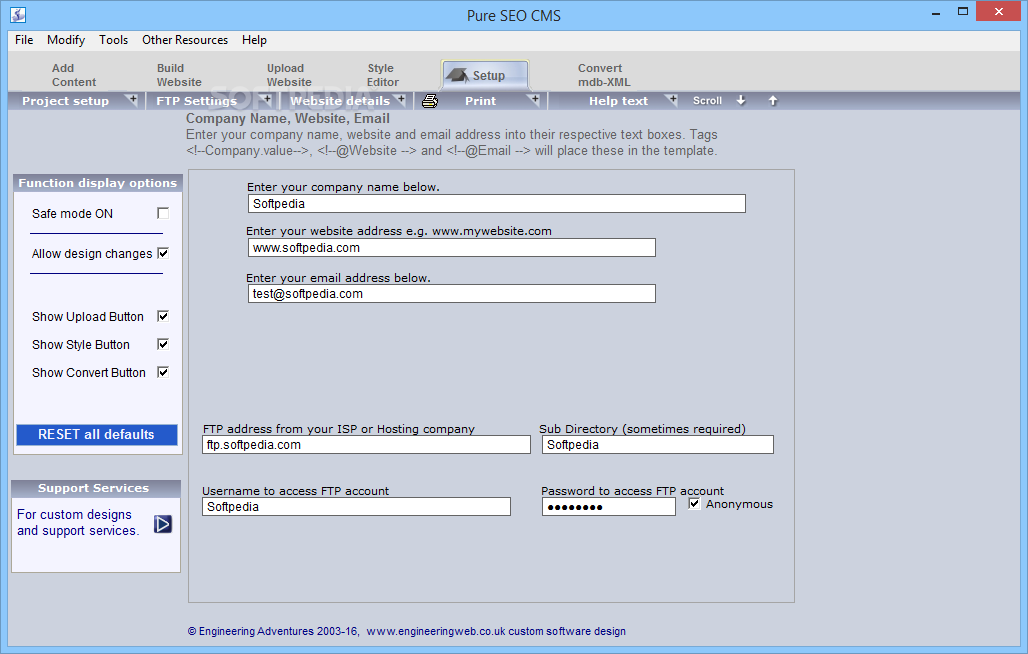The height and width of the screenshot is (654, 1028).
Task: Expand FTP Settings section arrow
Action: coord(267,100)
